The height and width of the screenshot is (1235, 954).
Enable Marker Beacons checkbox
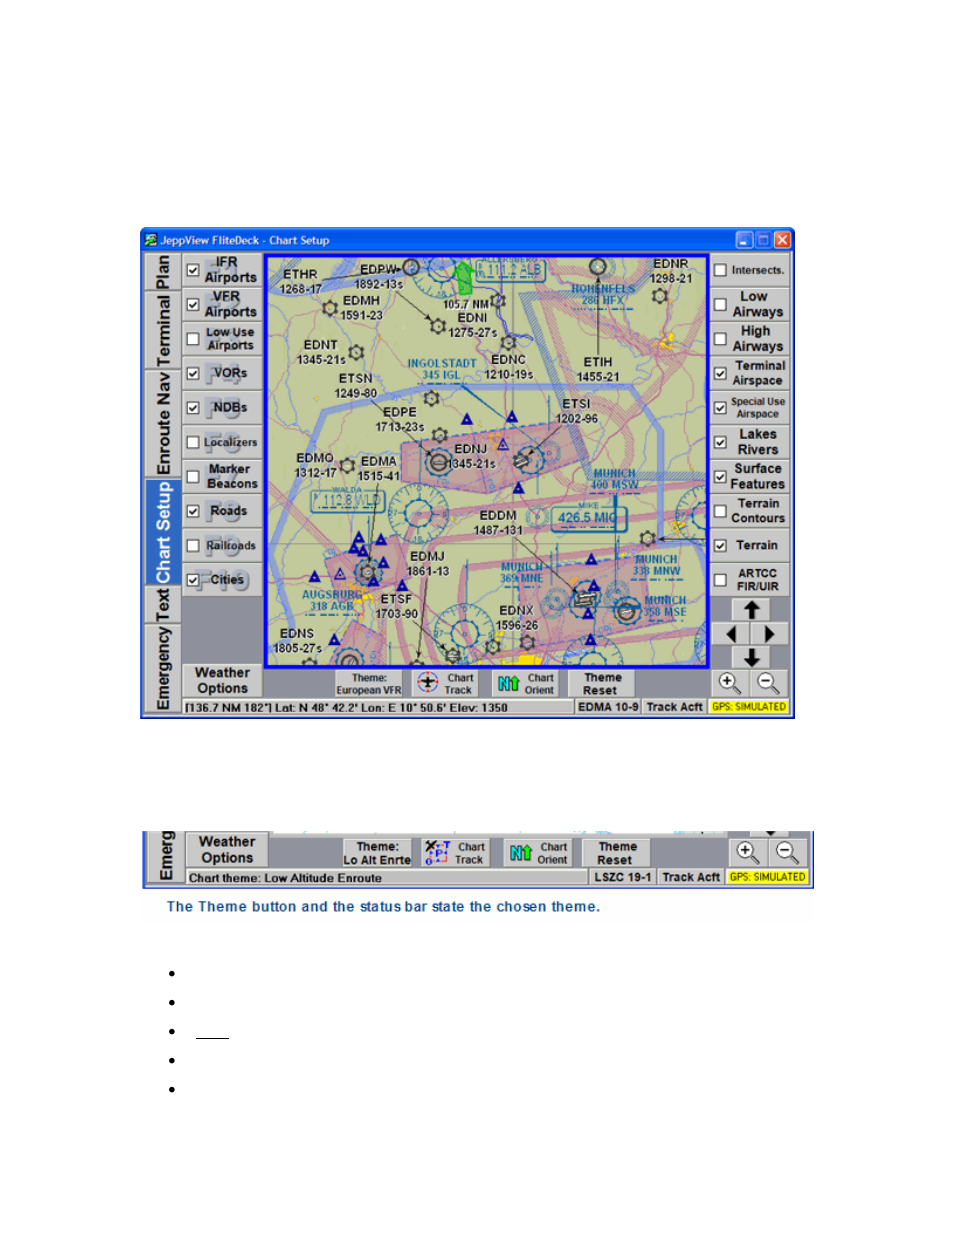point(193,477)
